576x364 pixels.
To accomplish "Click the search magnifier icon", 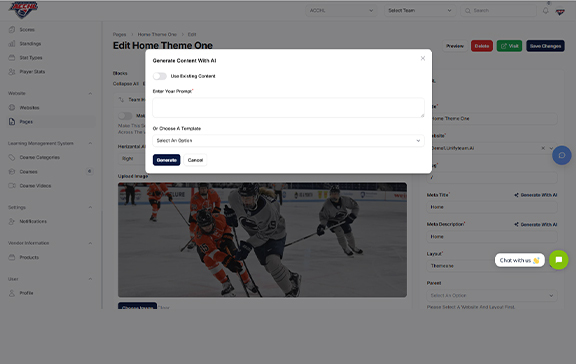I will (x=468, y=11).
